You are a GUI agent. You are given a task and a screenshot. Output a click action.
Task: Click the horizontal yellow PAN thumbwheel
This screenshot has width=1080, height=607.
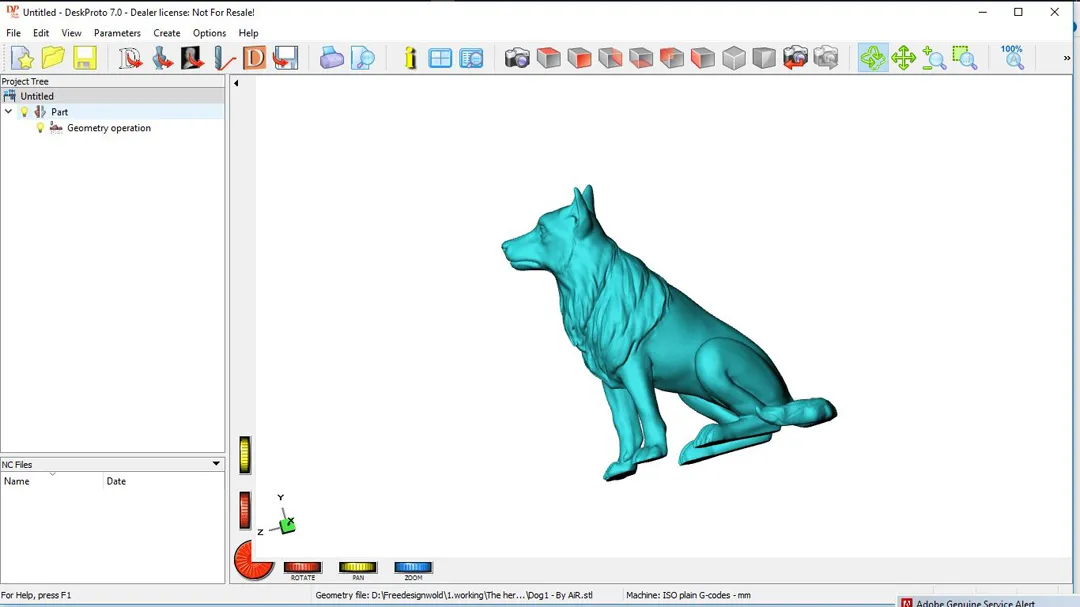pyautogui.click(x=357, y=567)
